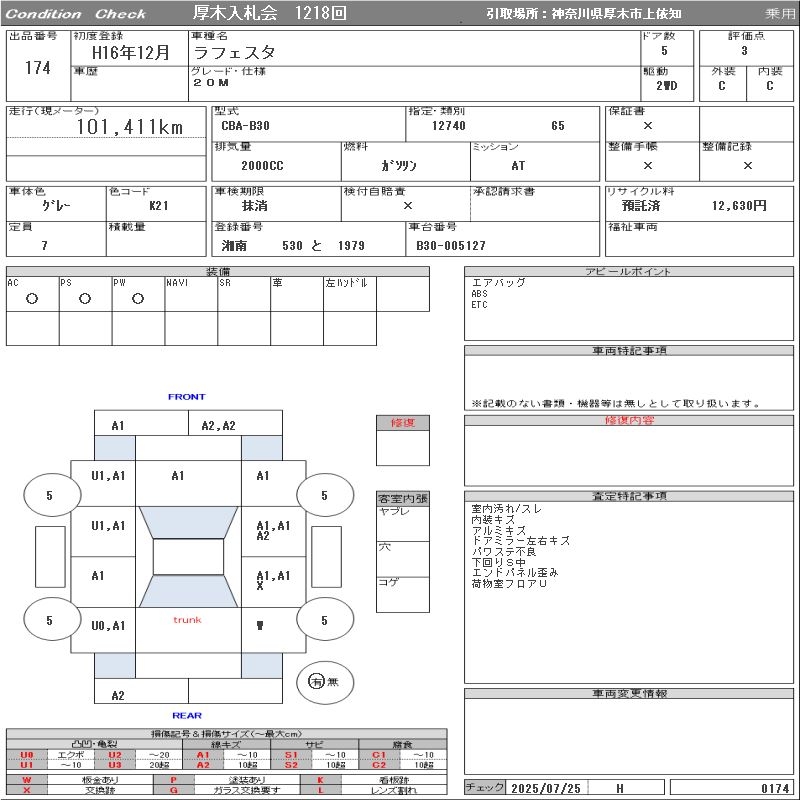The height and width of the screenshot is (800, 800).
Task: Click the front-left tire circle on diagram
Action: 51,495
